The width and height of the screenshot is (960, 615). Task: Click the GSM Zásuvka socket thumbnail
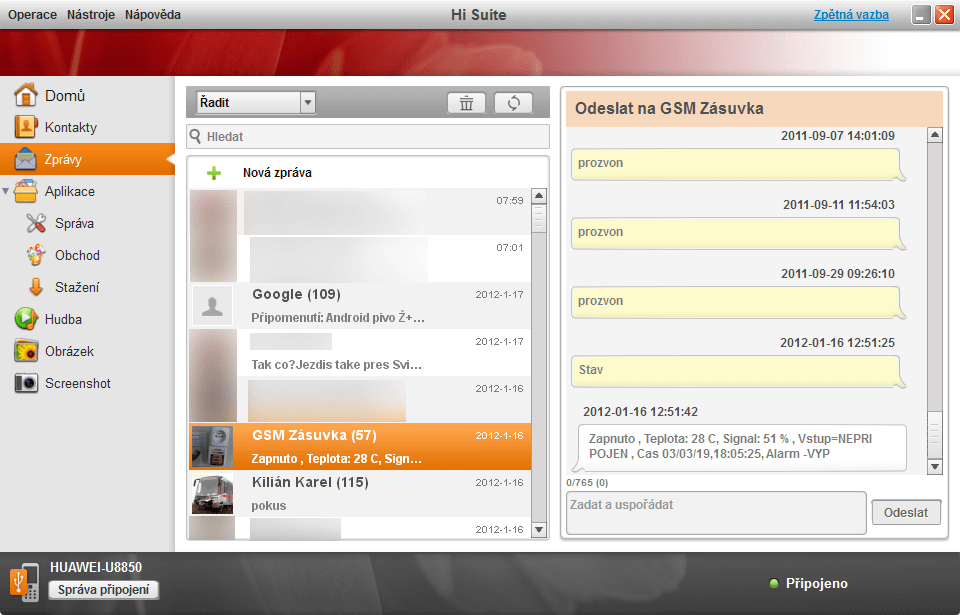pyautogui.click(x=212, y=447)
